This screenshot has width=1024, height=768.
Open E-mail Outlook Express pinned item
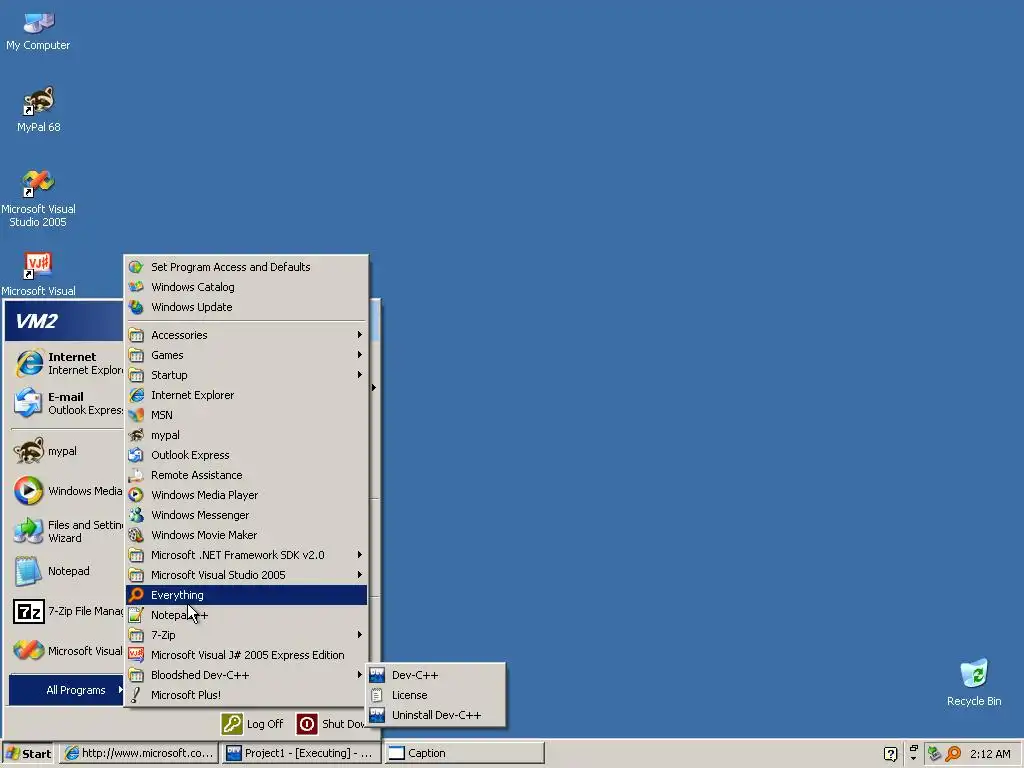[x=66, y=404]
